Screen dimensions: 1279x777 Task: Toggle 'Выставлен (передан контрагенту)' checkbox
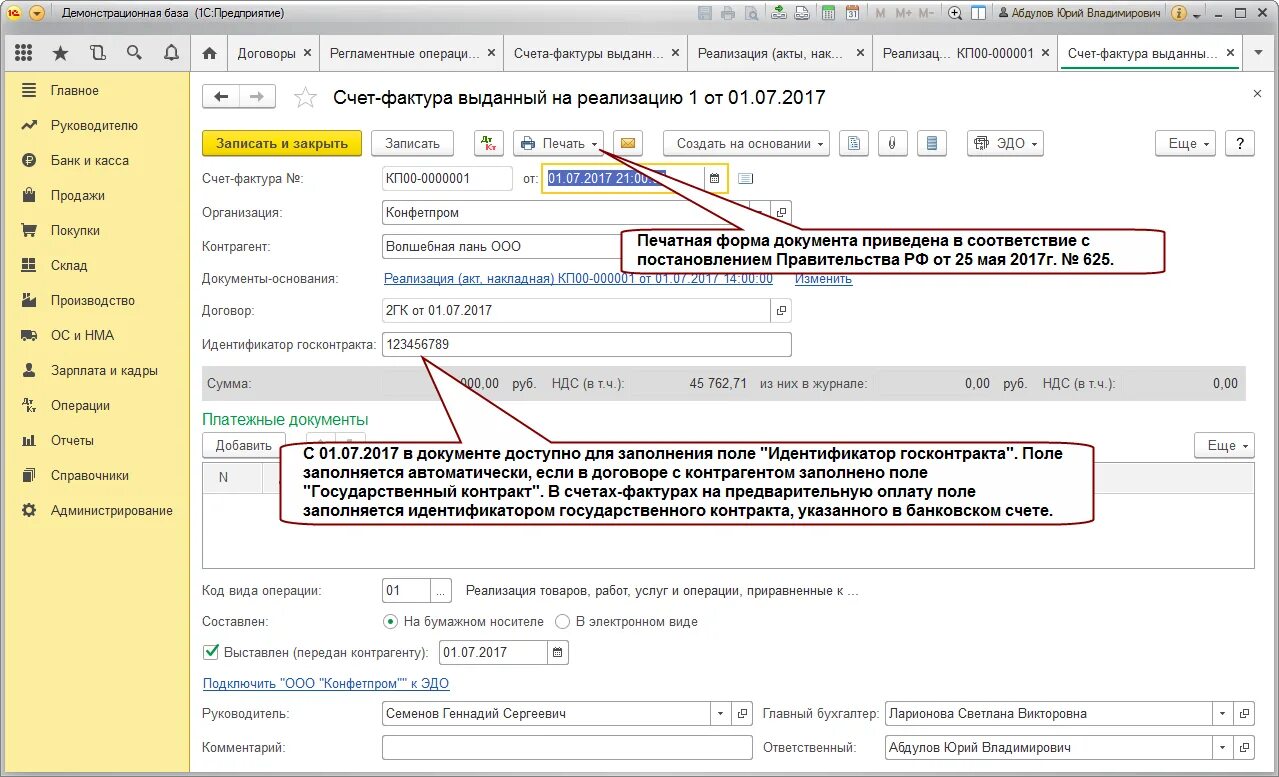[x=211, y=651]
